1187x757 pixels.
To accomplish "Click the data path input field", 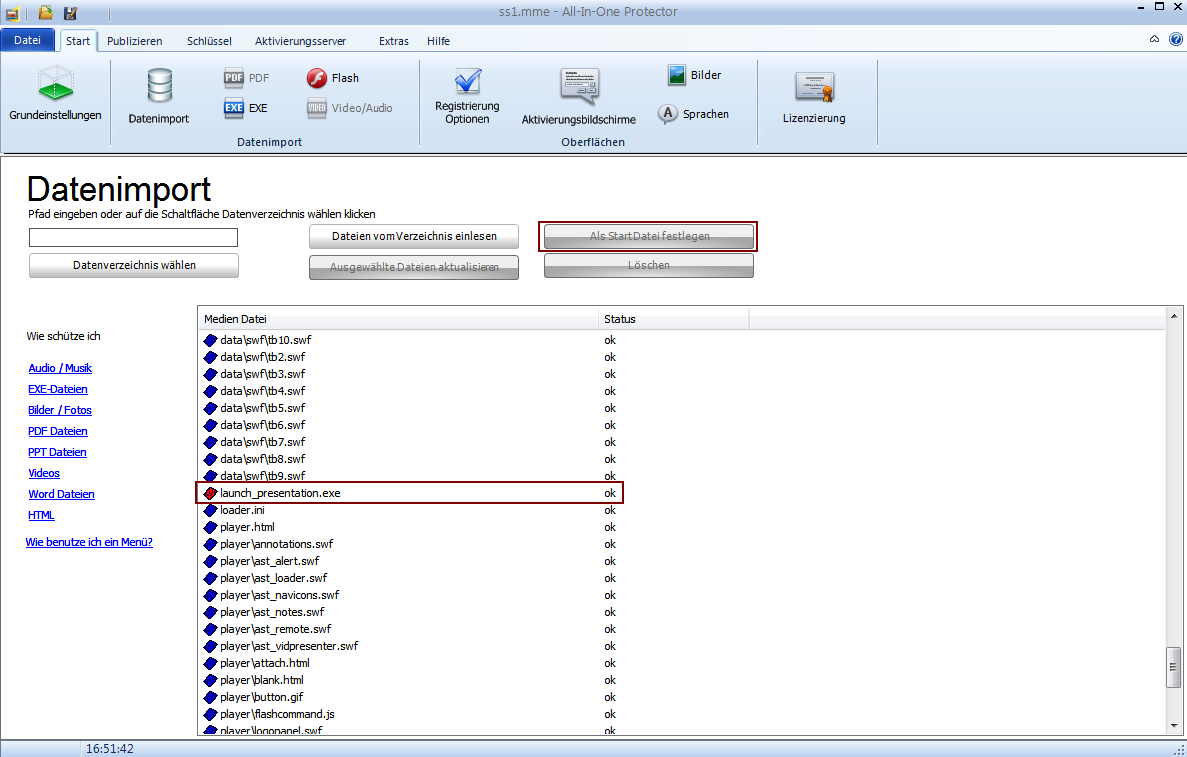I will pyautogui.click(x=133, y=237).
